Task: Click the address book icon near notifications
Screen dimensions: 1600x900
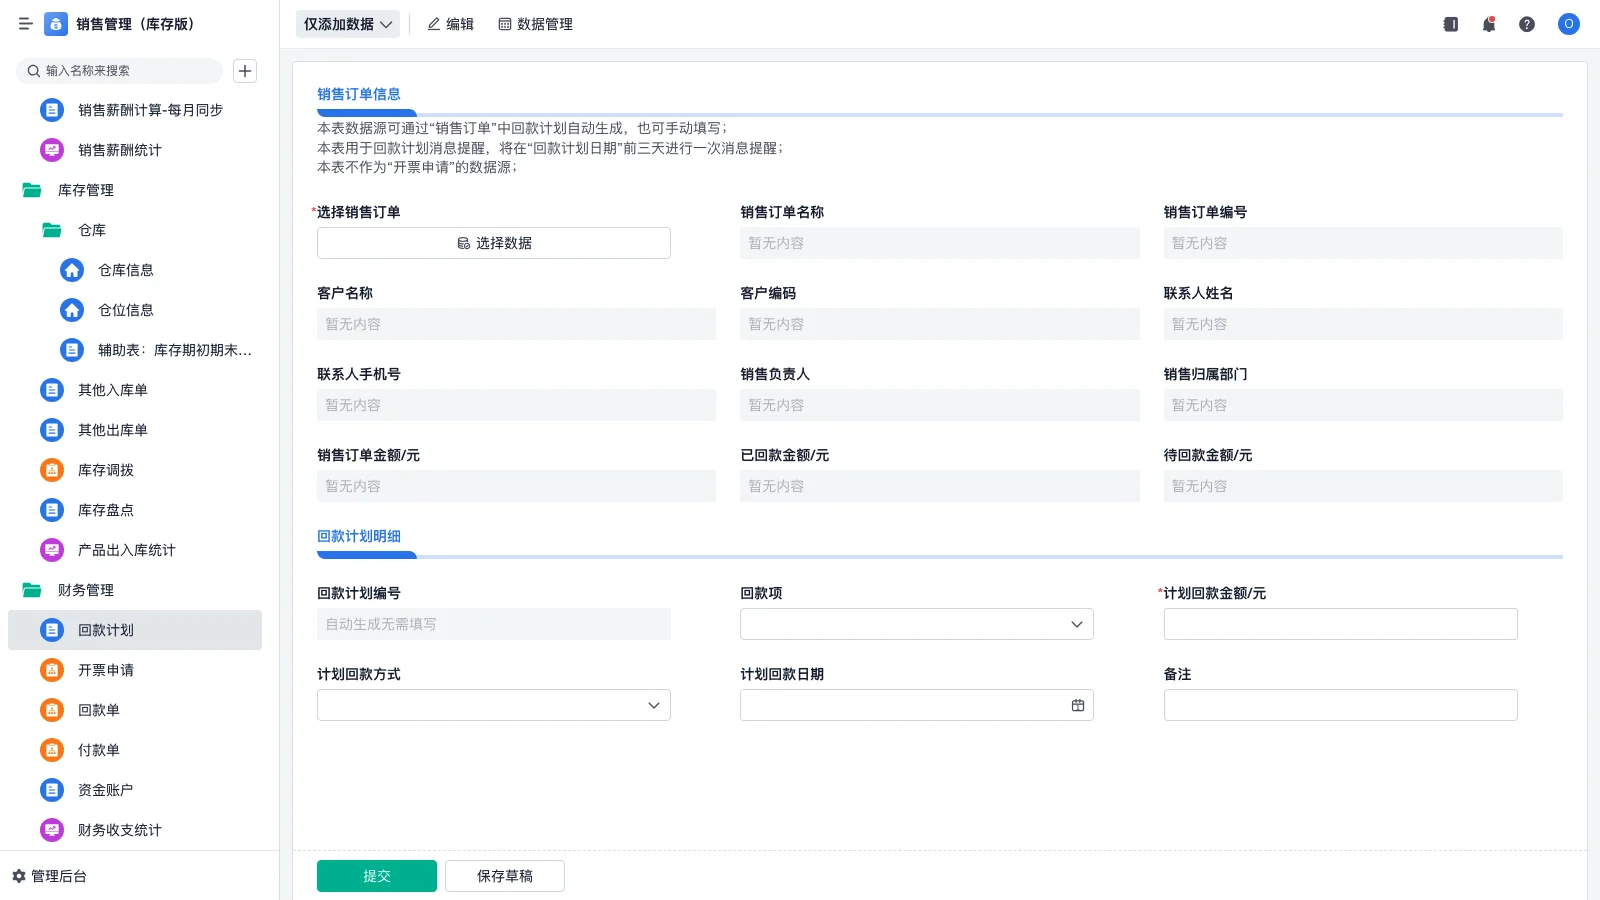Action: click(1449, 24)
